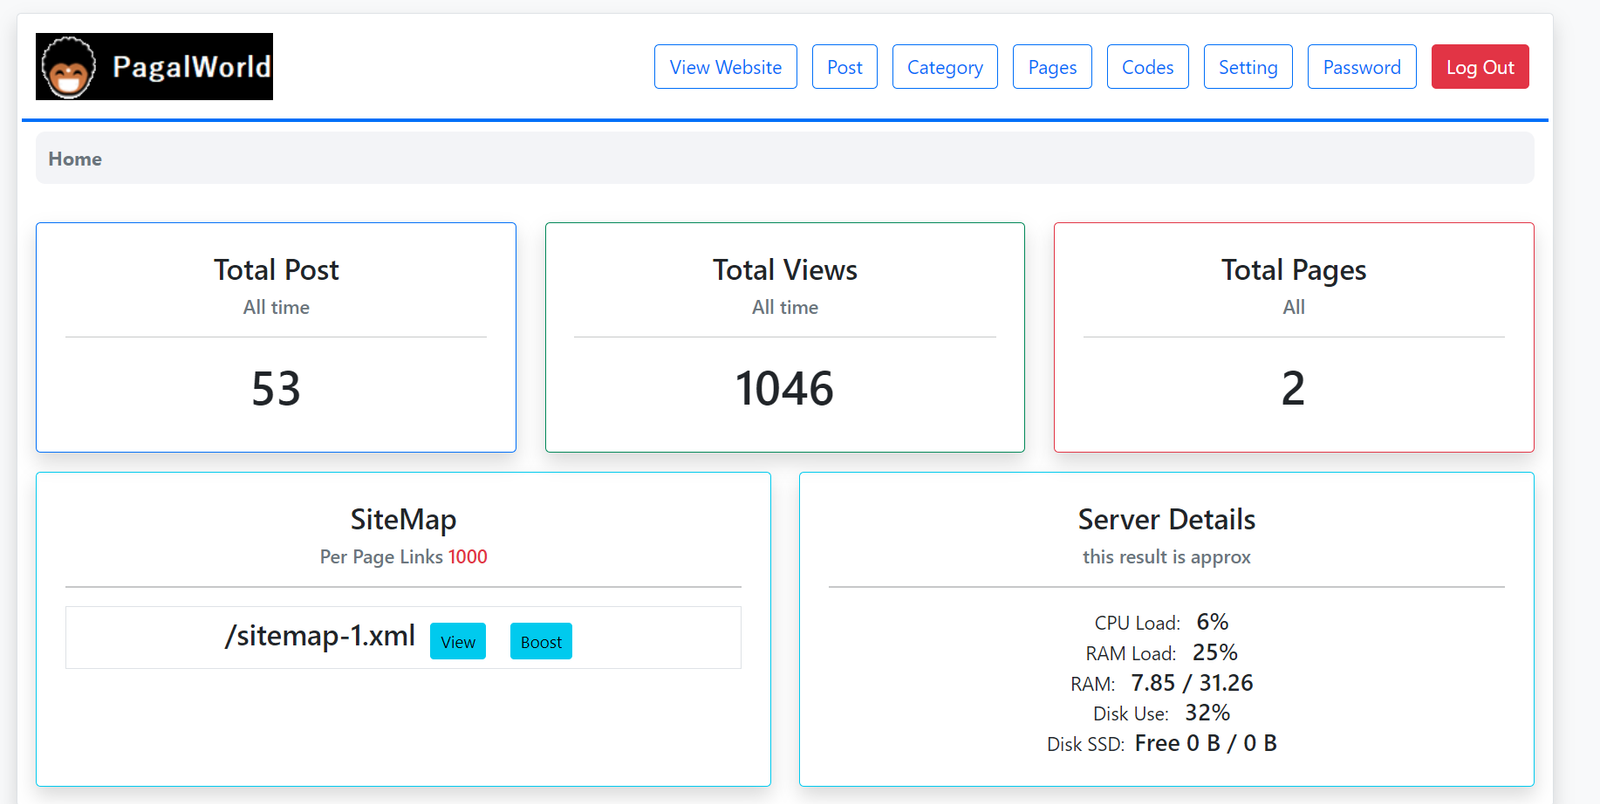Navigate to Pages in the navbar
Image resolution: width=1600 pixels, height=804 pixels.
coord(1052,67)
